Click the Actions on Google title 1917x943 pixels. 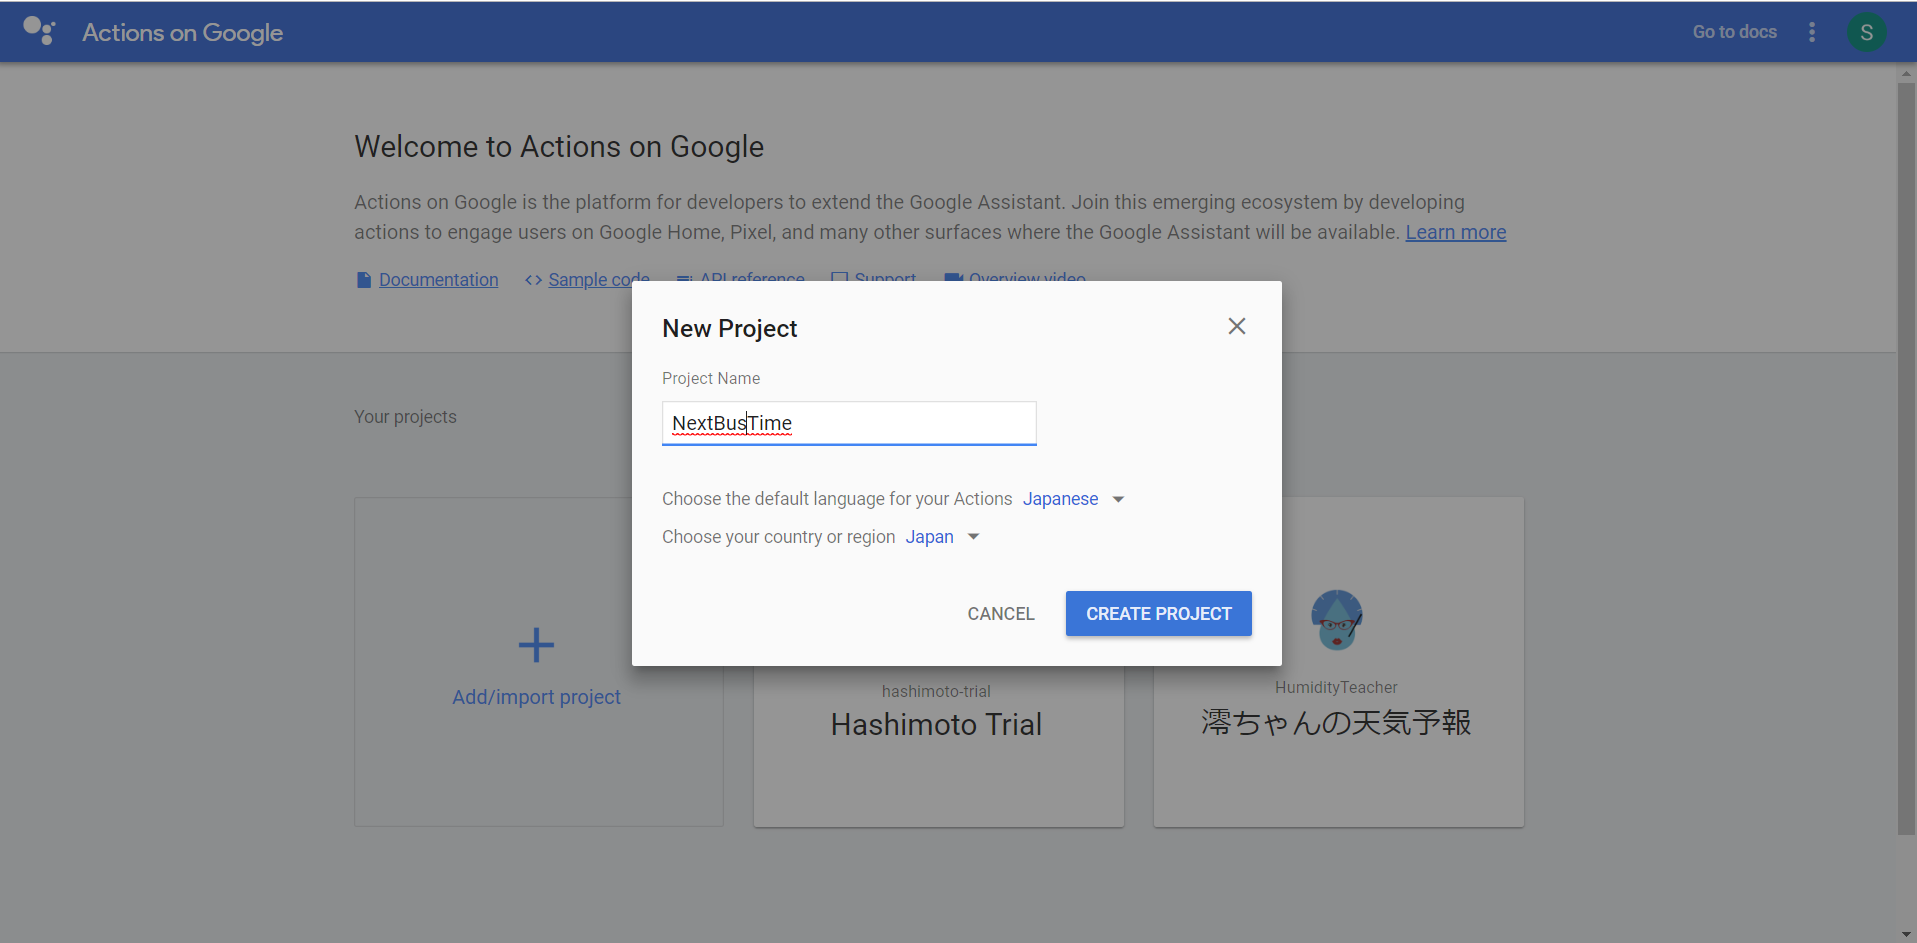[x=182, y=33]
